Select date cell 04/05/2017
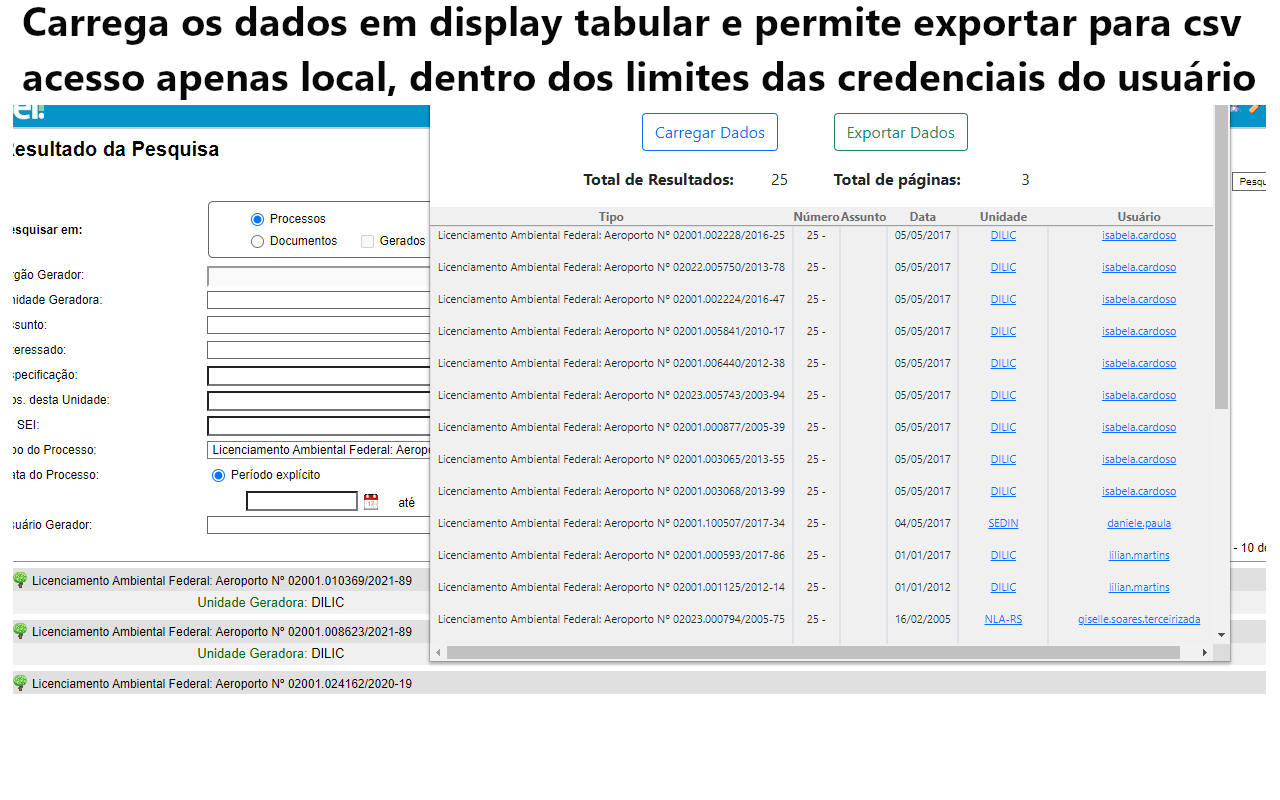The image size is (1280, 800). click(923, 523)
